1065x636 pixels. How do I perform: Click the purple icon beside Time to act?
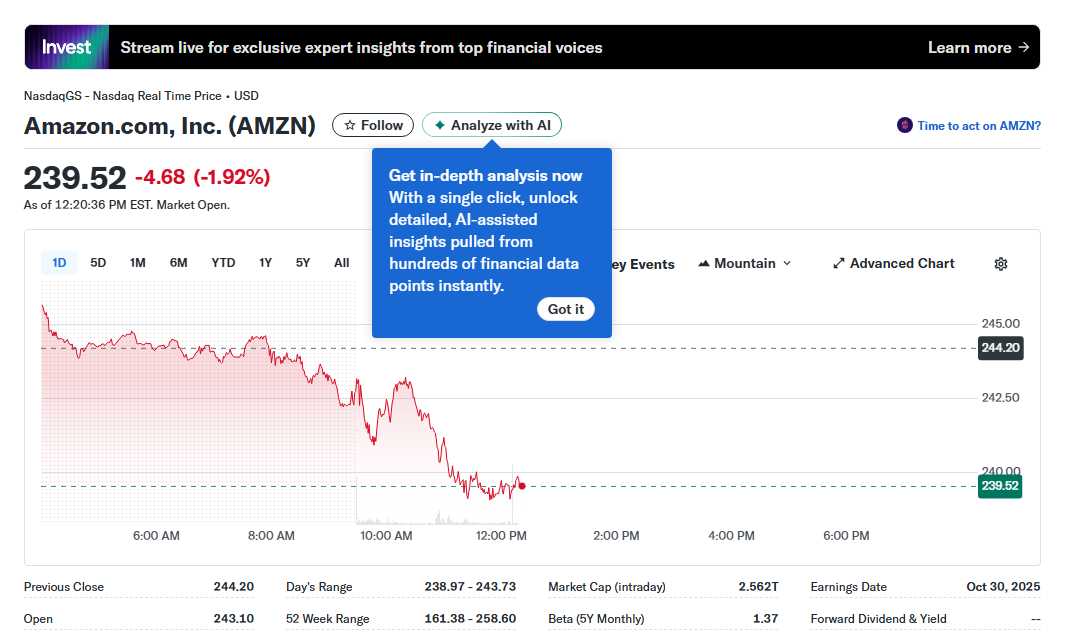pyautogui.click(x=903, y=125)
